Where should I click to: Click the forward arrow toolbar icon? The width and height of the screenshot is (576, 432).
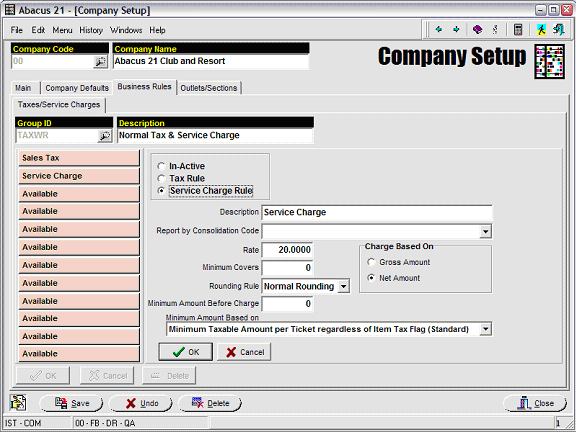pyautogui.click(x=456, y=29)
